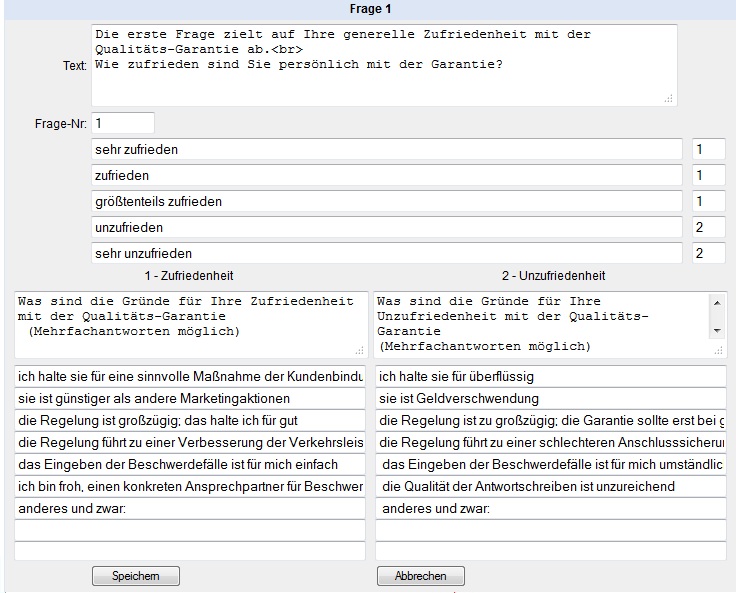Image resolution: width=736 pixels, height=593 pixels.
Task: Edit 'die Qualität der Antwortschreiben ist unzureichend' field
Action: (x=551, y=487)
